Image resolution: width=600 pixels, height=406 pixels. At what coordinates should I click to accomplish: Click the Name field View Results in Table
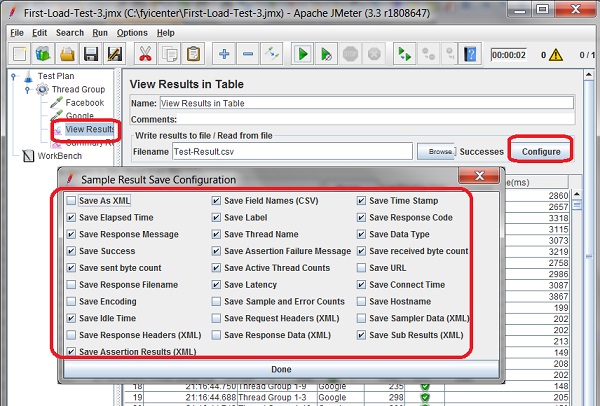[367, 103]
